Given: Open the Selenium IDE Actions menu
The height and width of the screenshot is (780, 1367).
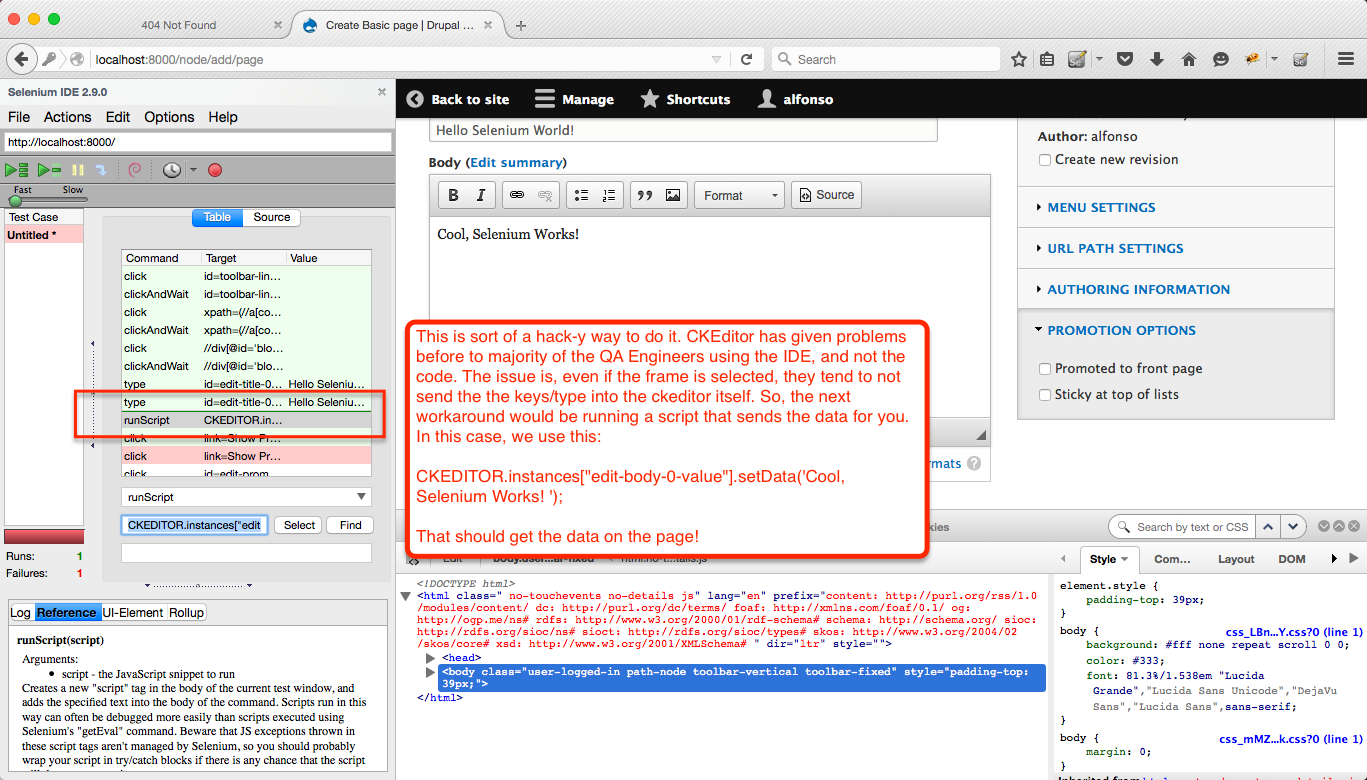Looking at the screenshot, I should pyautogui.click(x=67, y=117).
